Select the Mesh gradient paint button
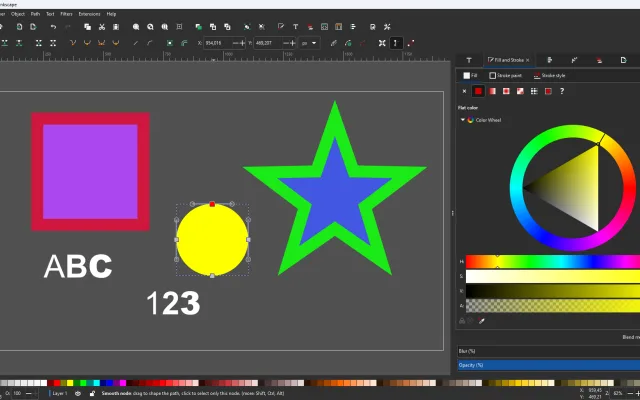Screen dimensions: 640x400 point(520,91)
